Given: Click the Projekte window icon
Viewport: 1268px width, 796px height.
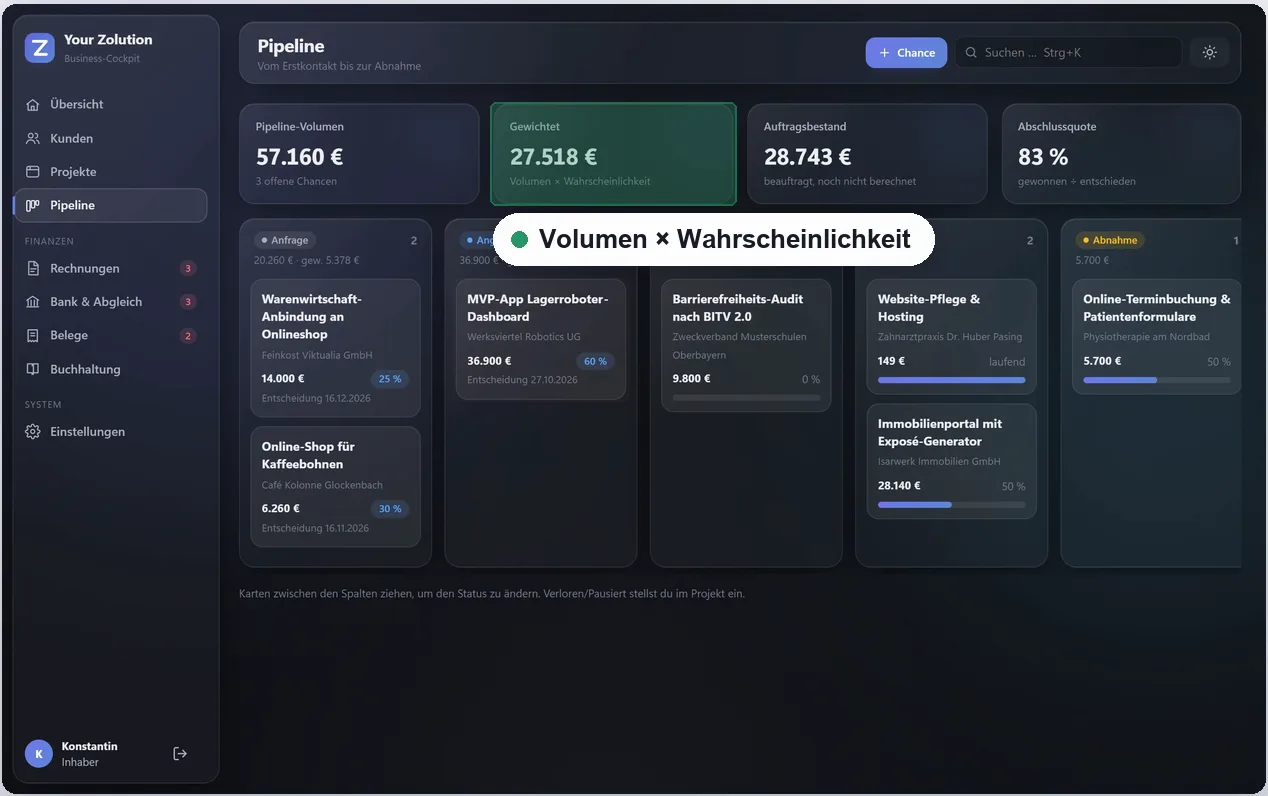Looking at the screenshot, I should pyautogui.click(x=33, y=172).
